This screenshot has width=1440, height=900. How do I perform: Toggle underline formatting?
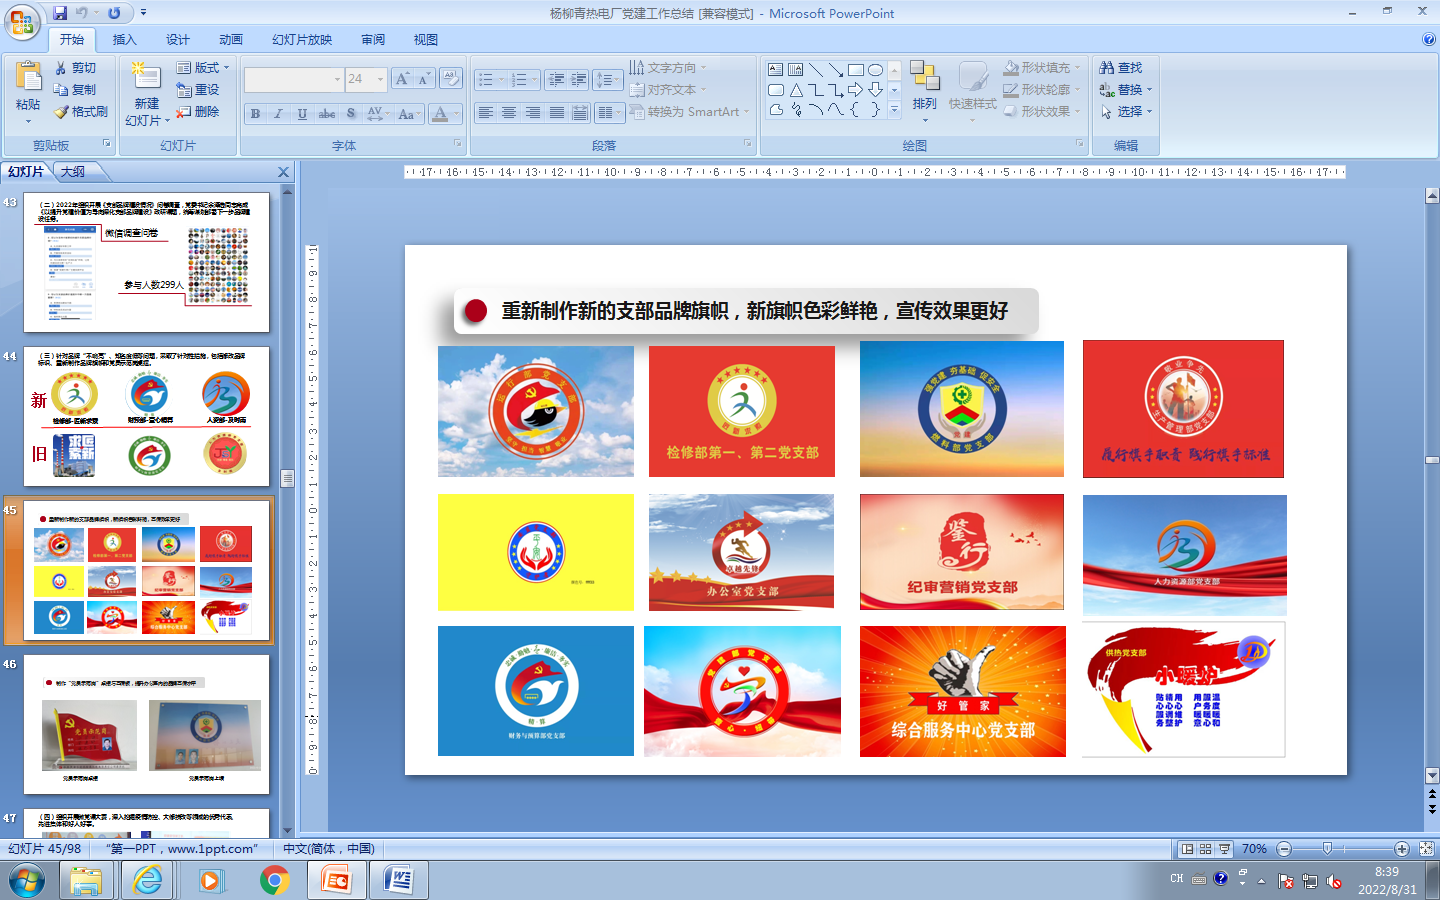(x=302, y=114)
